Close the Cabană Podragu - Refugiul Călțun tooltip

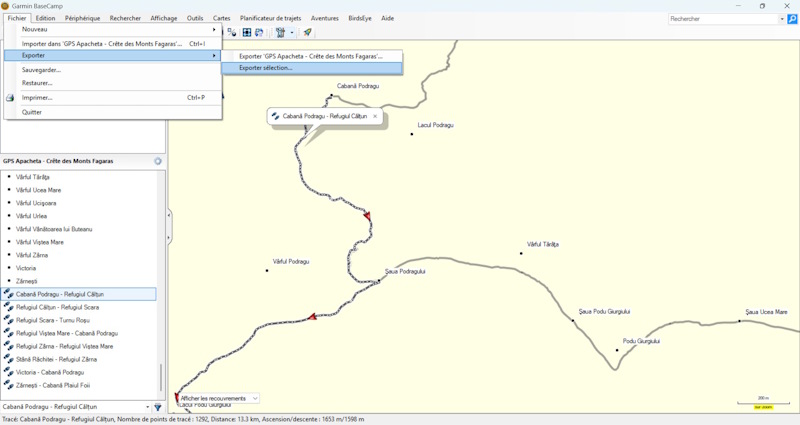click(375, 116)
